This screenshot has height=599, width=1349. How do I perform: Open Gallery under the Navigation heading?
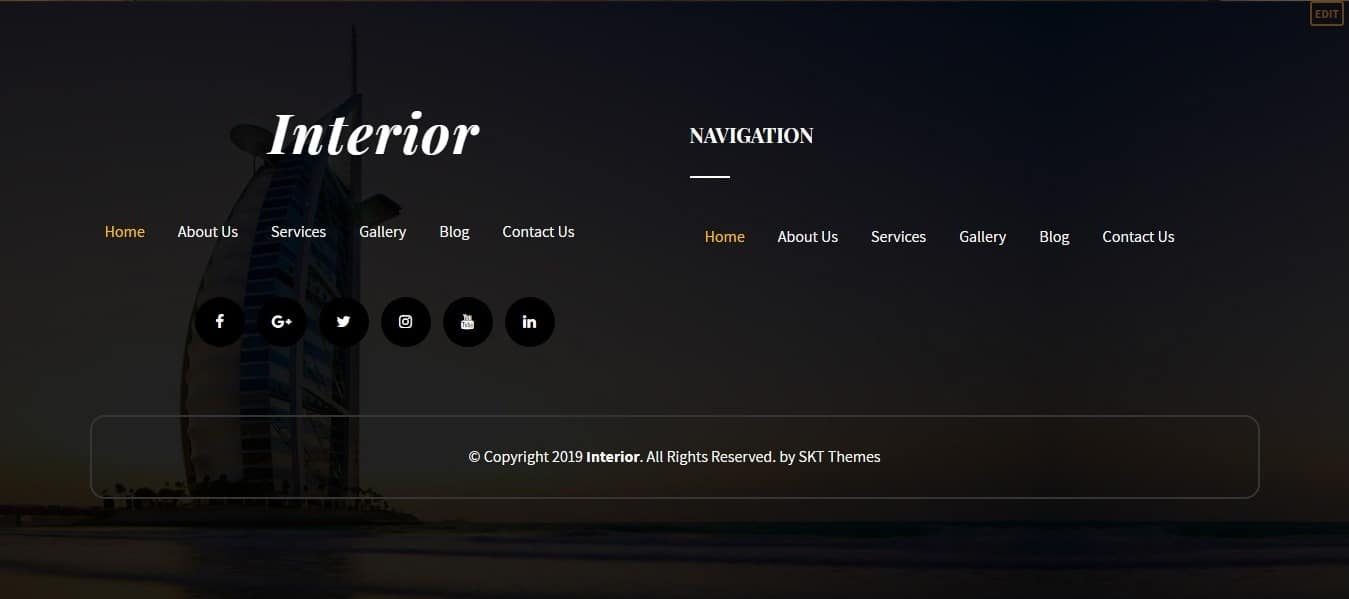coord(983,237)
